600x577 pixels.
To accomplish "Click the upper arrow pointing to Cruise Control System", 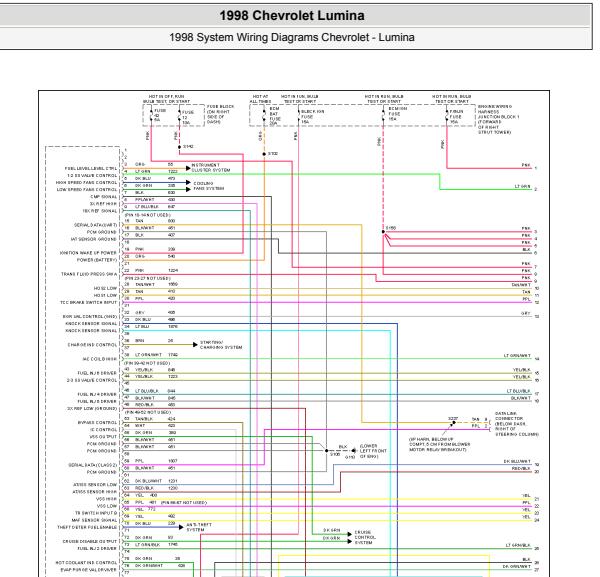I will (x=349, y=534).
